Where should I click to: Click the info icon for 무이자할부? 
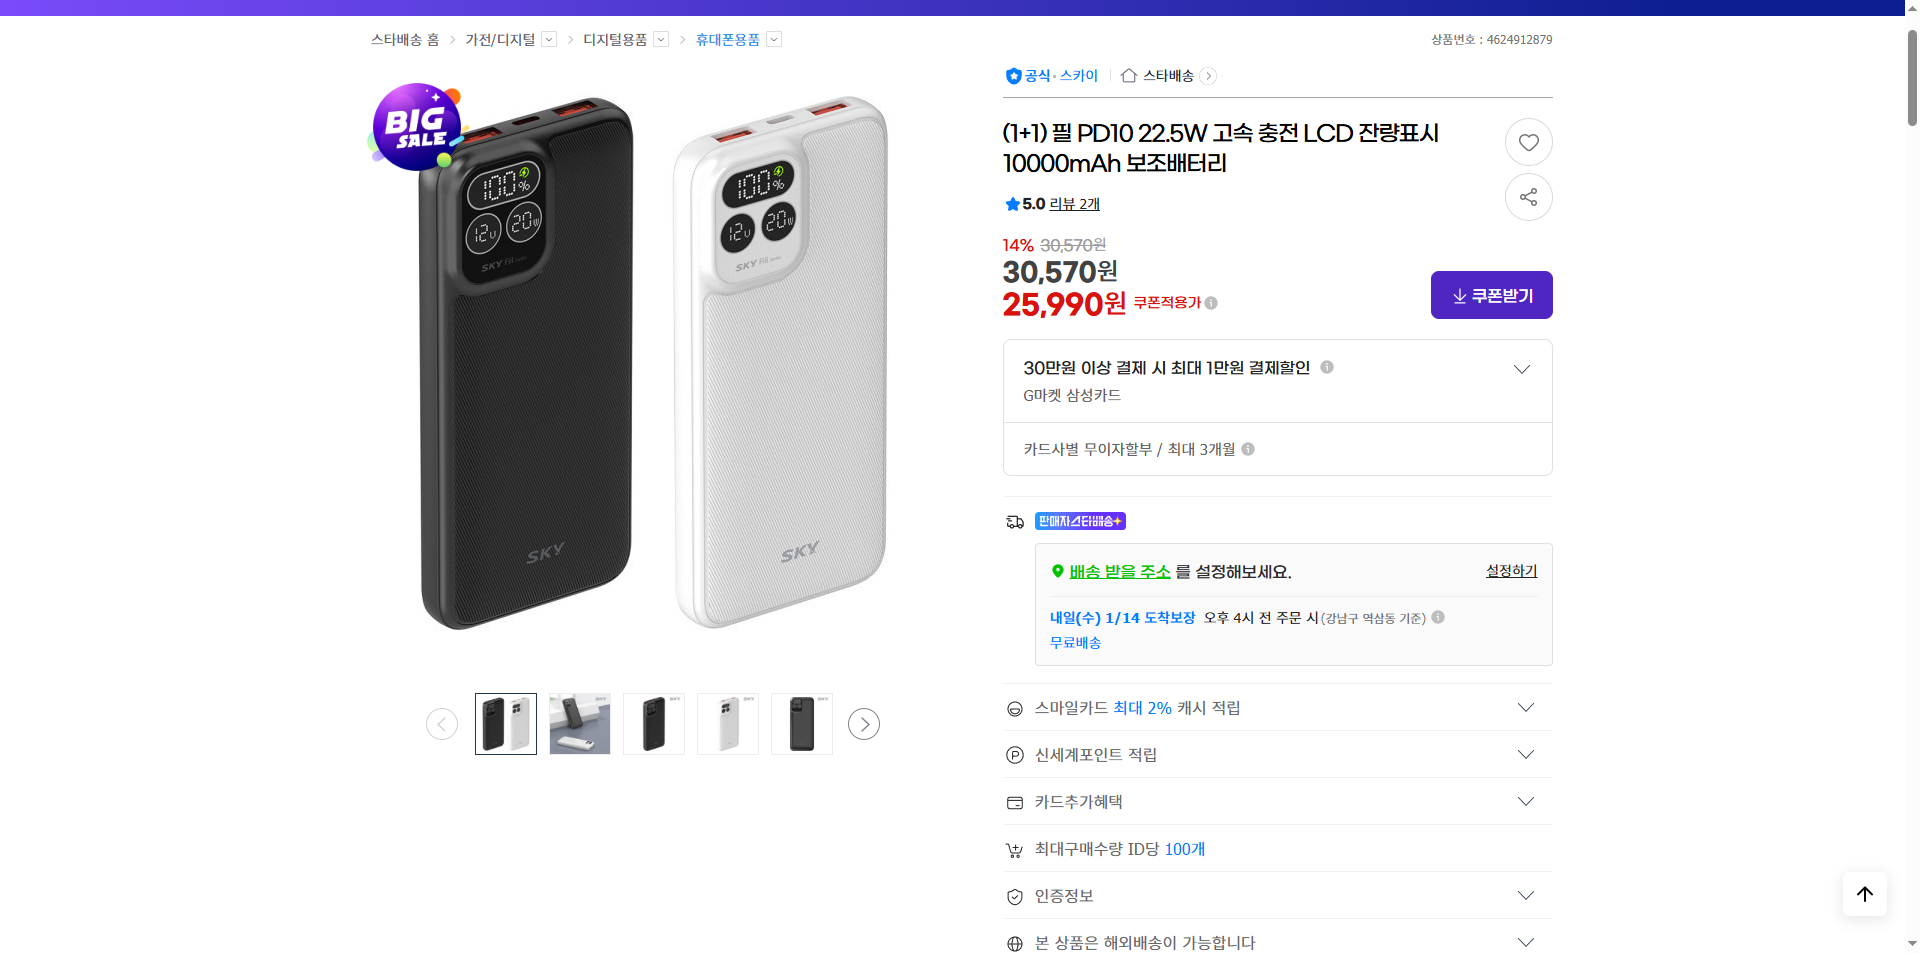(1247, 449)
